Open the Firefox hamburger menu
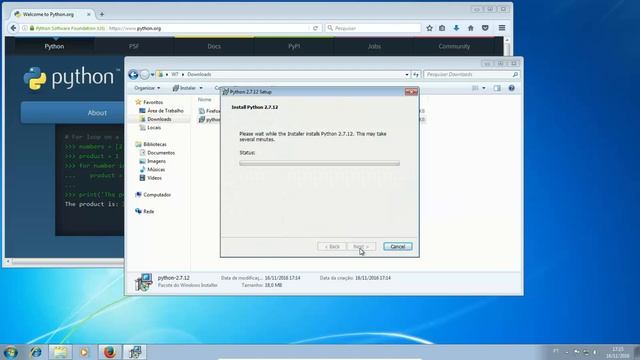The height and width of the screenshot is (360, 640). 502,28
